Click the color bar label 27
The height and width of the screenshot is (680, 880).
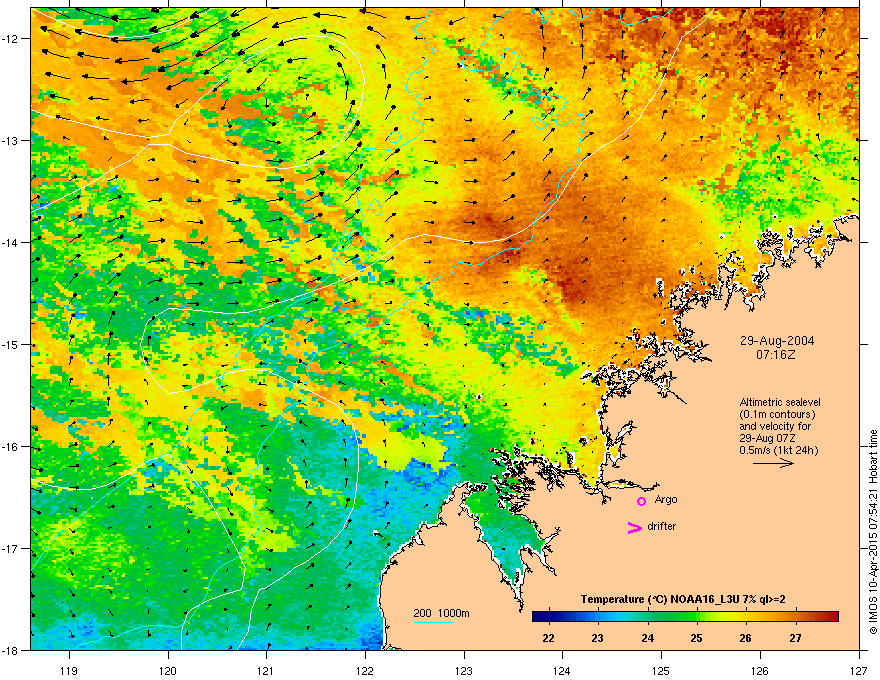pyautogui.click(x=795, y=638)
